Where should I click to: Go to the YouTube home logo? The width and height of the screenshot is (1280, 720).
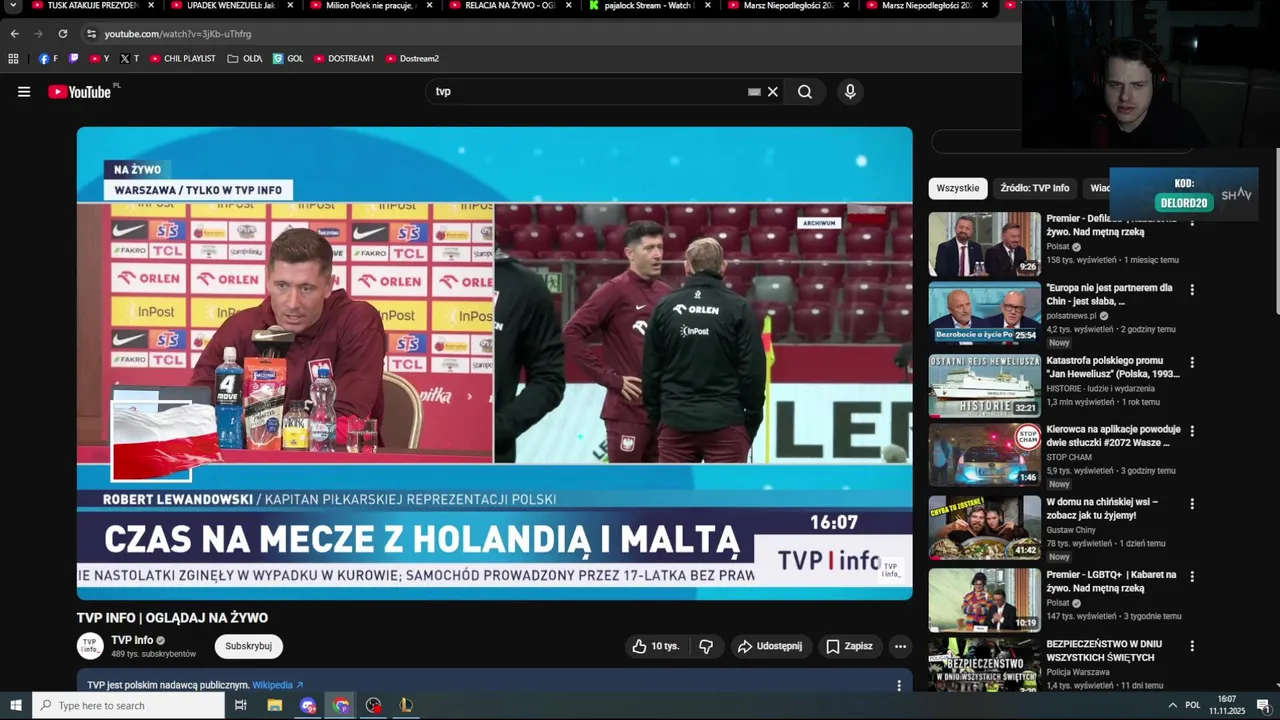[80, 92]
